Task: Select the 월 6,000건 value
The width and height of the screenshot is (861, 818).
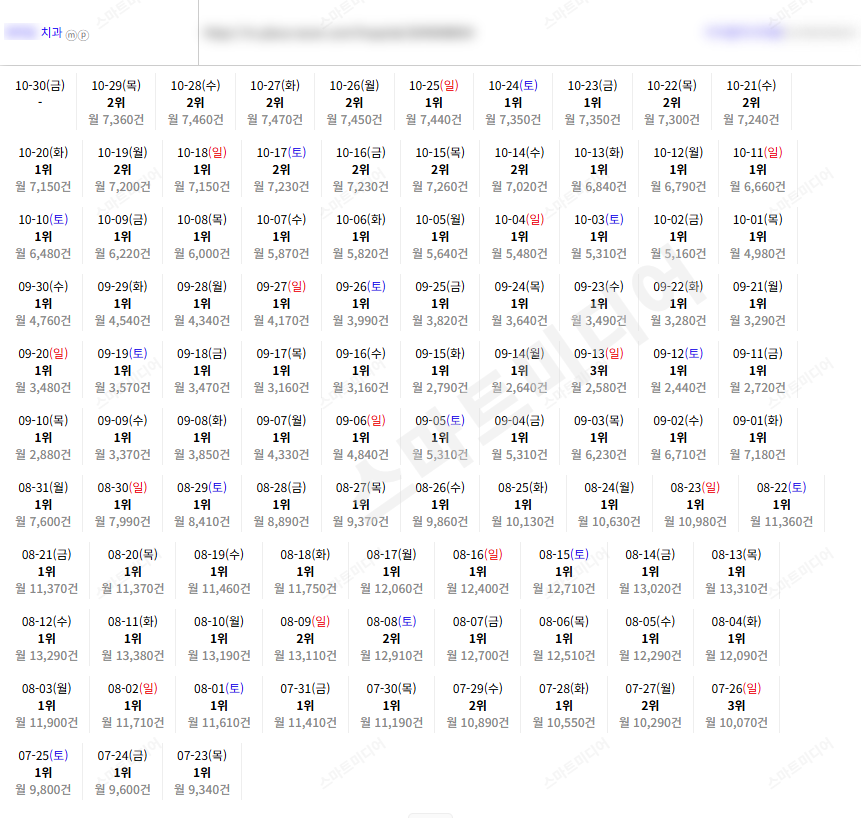Action: click(x=202, y=254)
